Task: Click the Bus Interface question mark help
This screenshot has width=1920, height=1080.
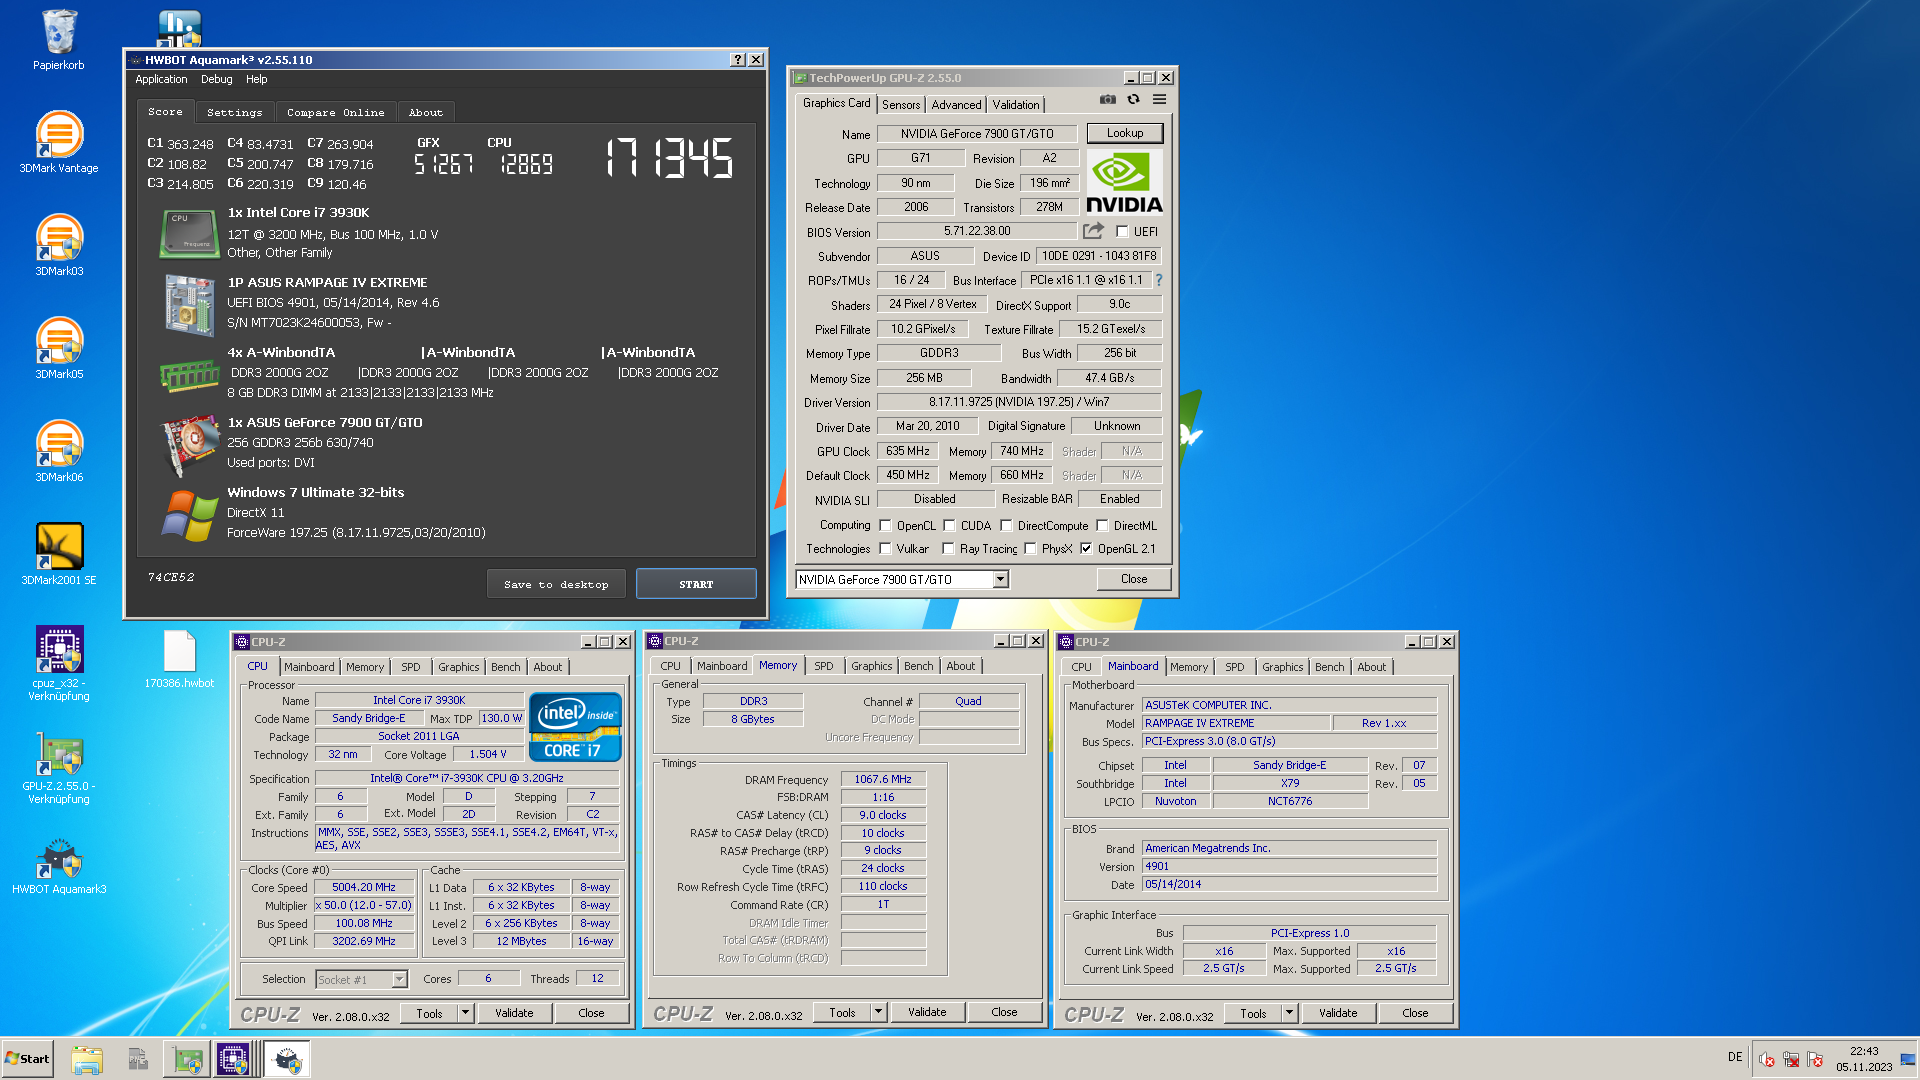Action: pos(1159,280)
